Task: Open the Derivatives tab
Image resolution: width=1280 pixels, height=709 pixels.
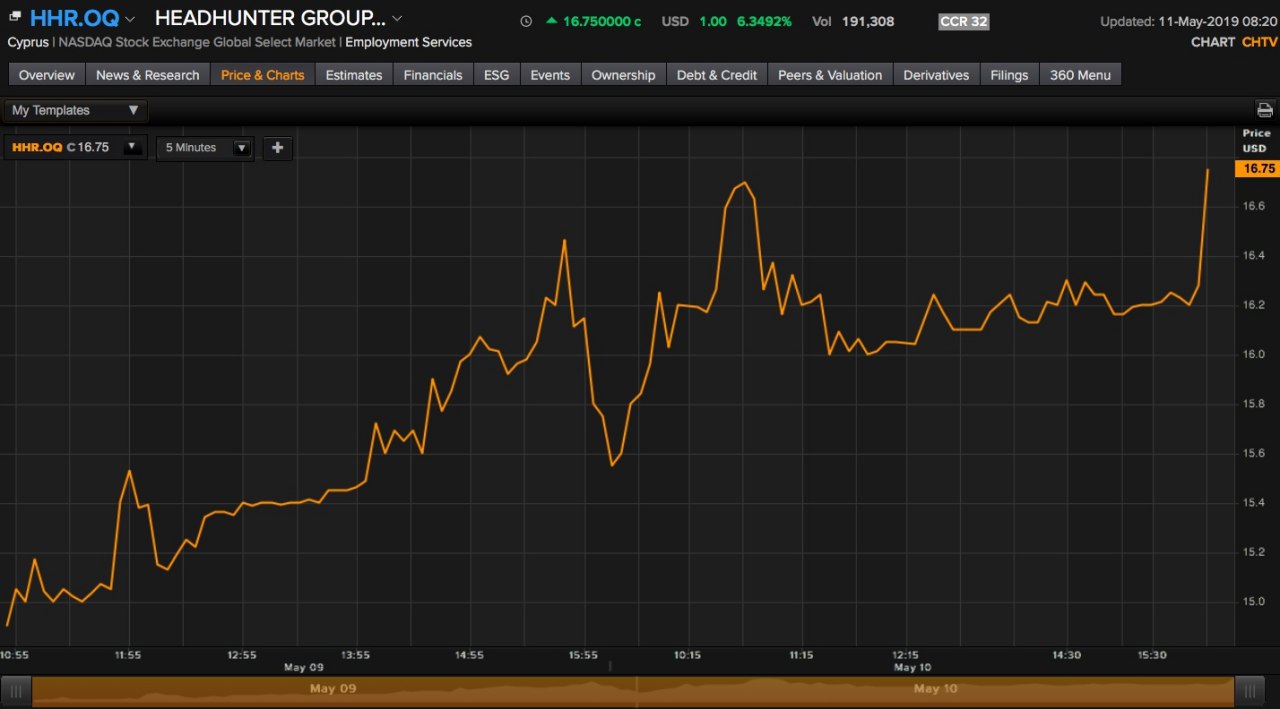Action: (936, 75)
